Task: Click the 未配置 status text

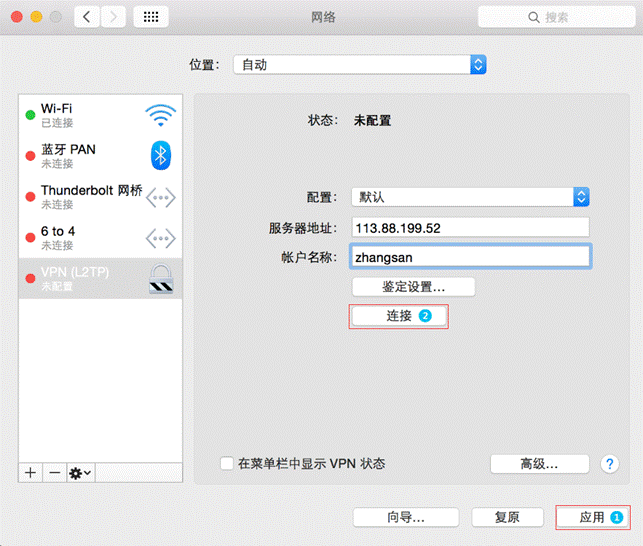Action: coord(372,121)
